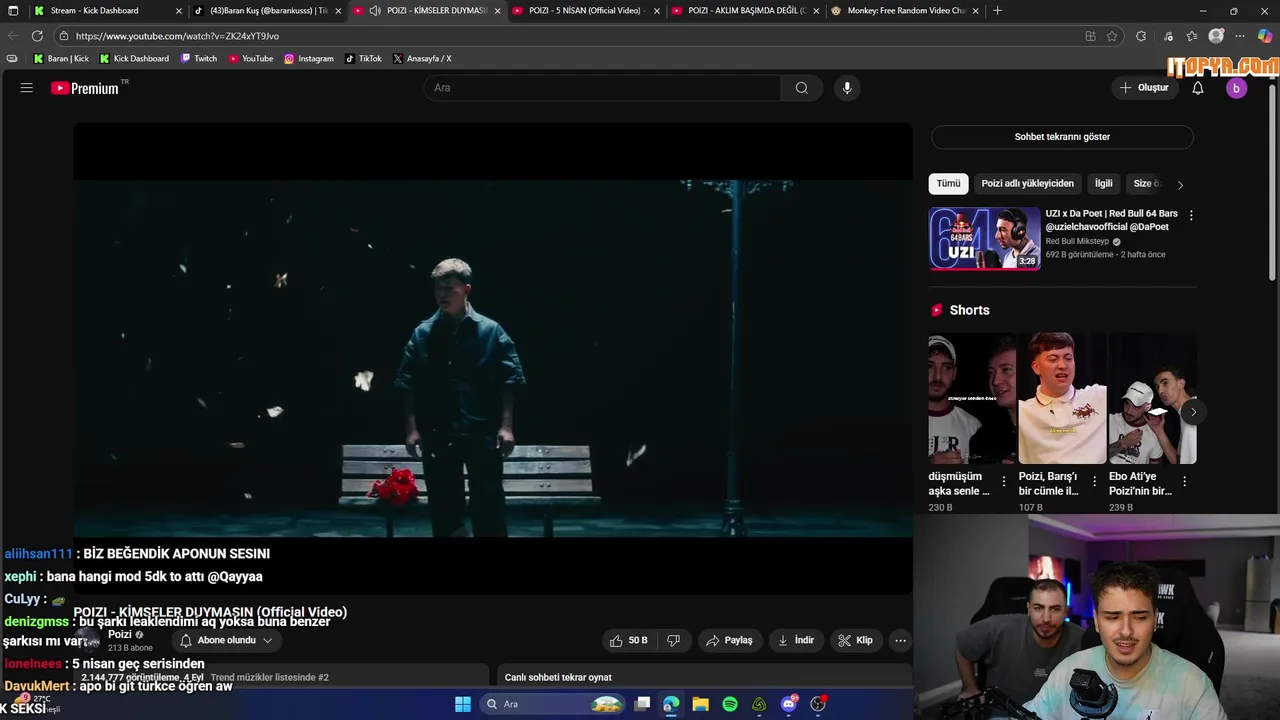Viewport: 1280px width, 720px height.
Task: Open more video actions three dots
Action: [x=900, y=641]
